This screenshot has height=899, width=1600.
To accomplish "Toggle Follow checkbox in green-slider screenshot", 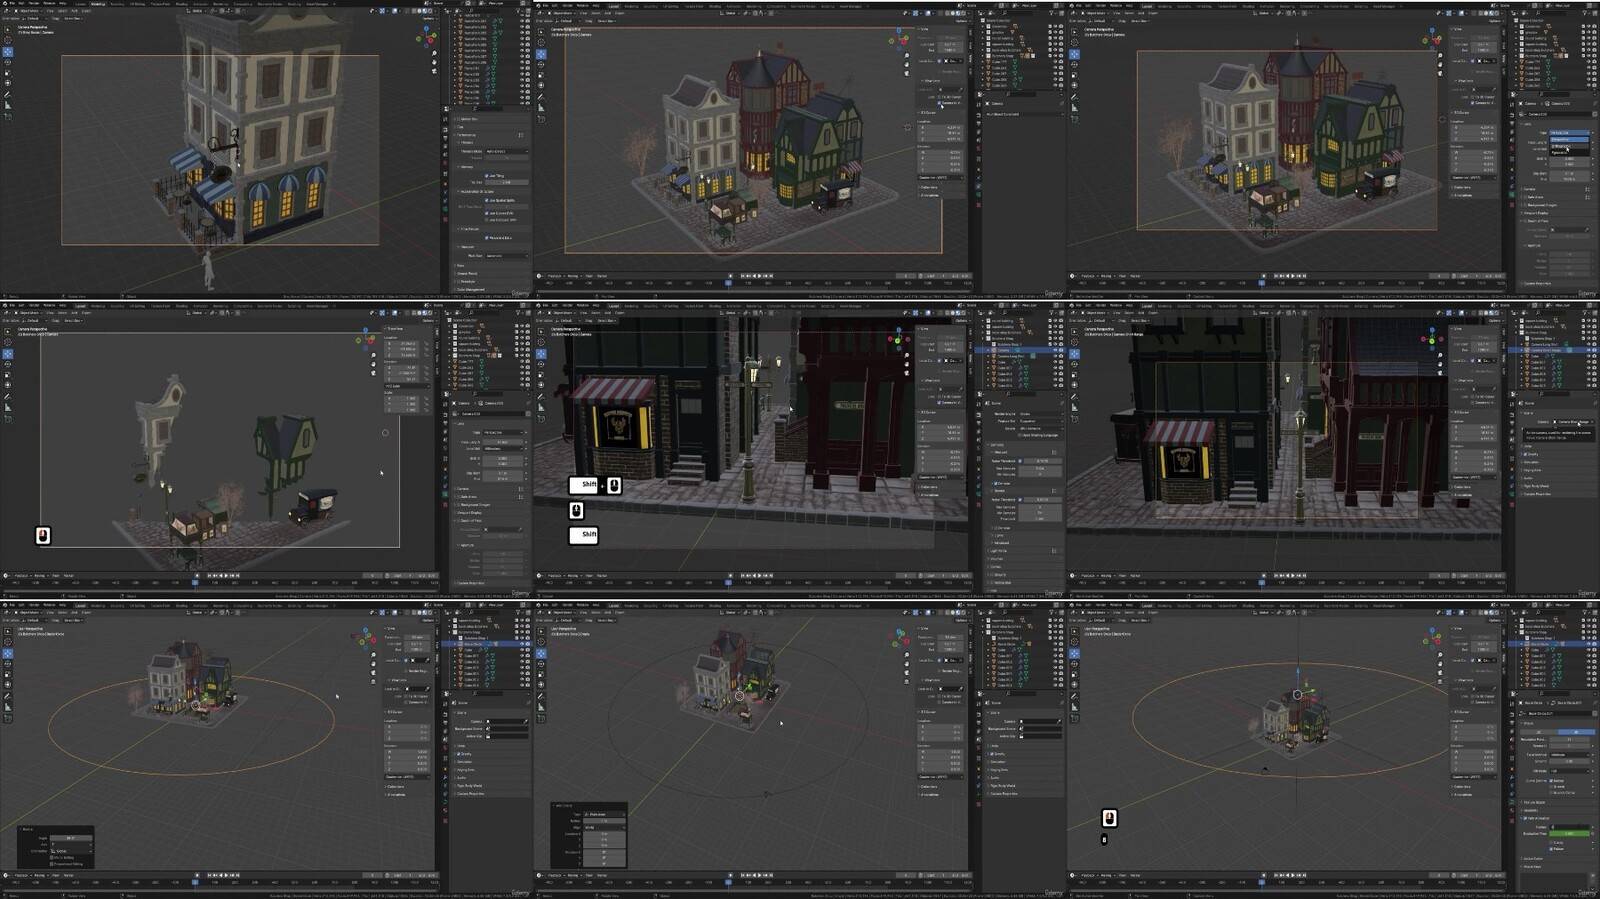I will click(x=1551, y=848).
